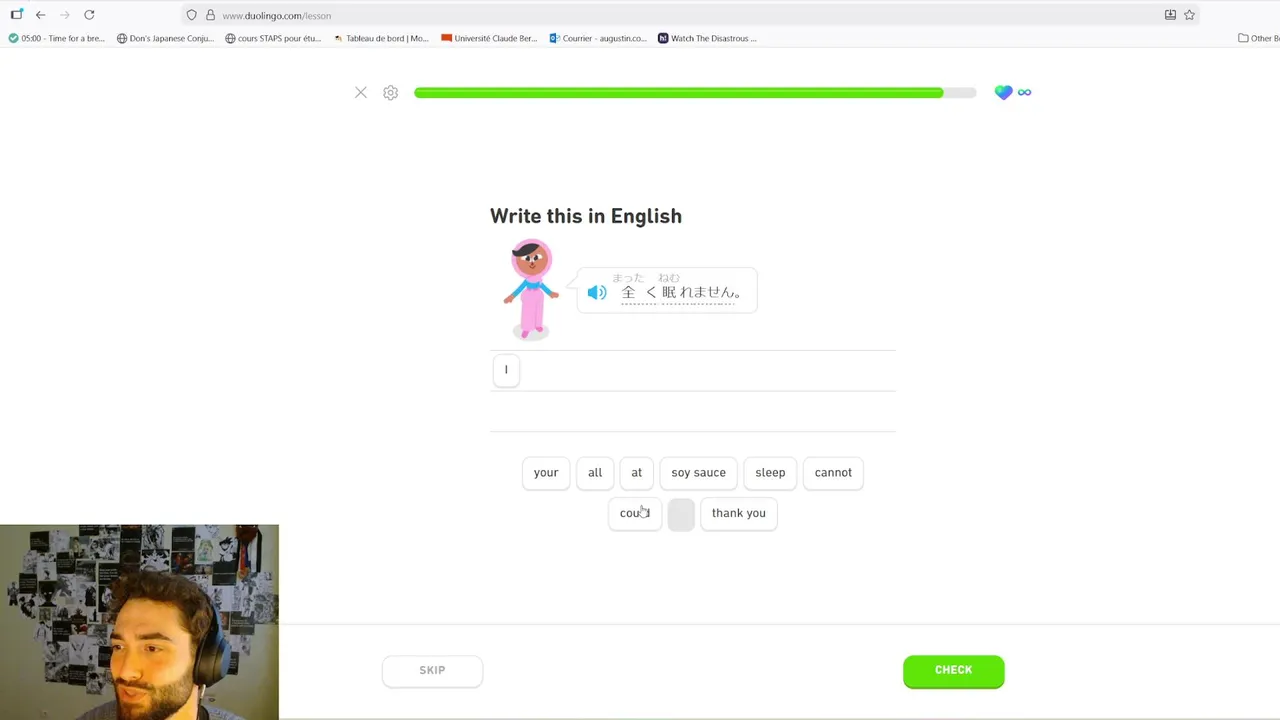The height and width of the screenshot is (720, 1280).
Task: Select the word tile "could"
Action: [635, 513]
